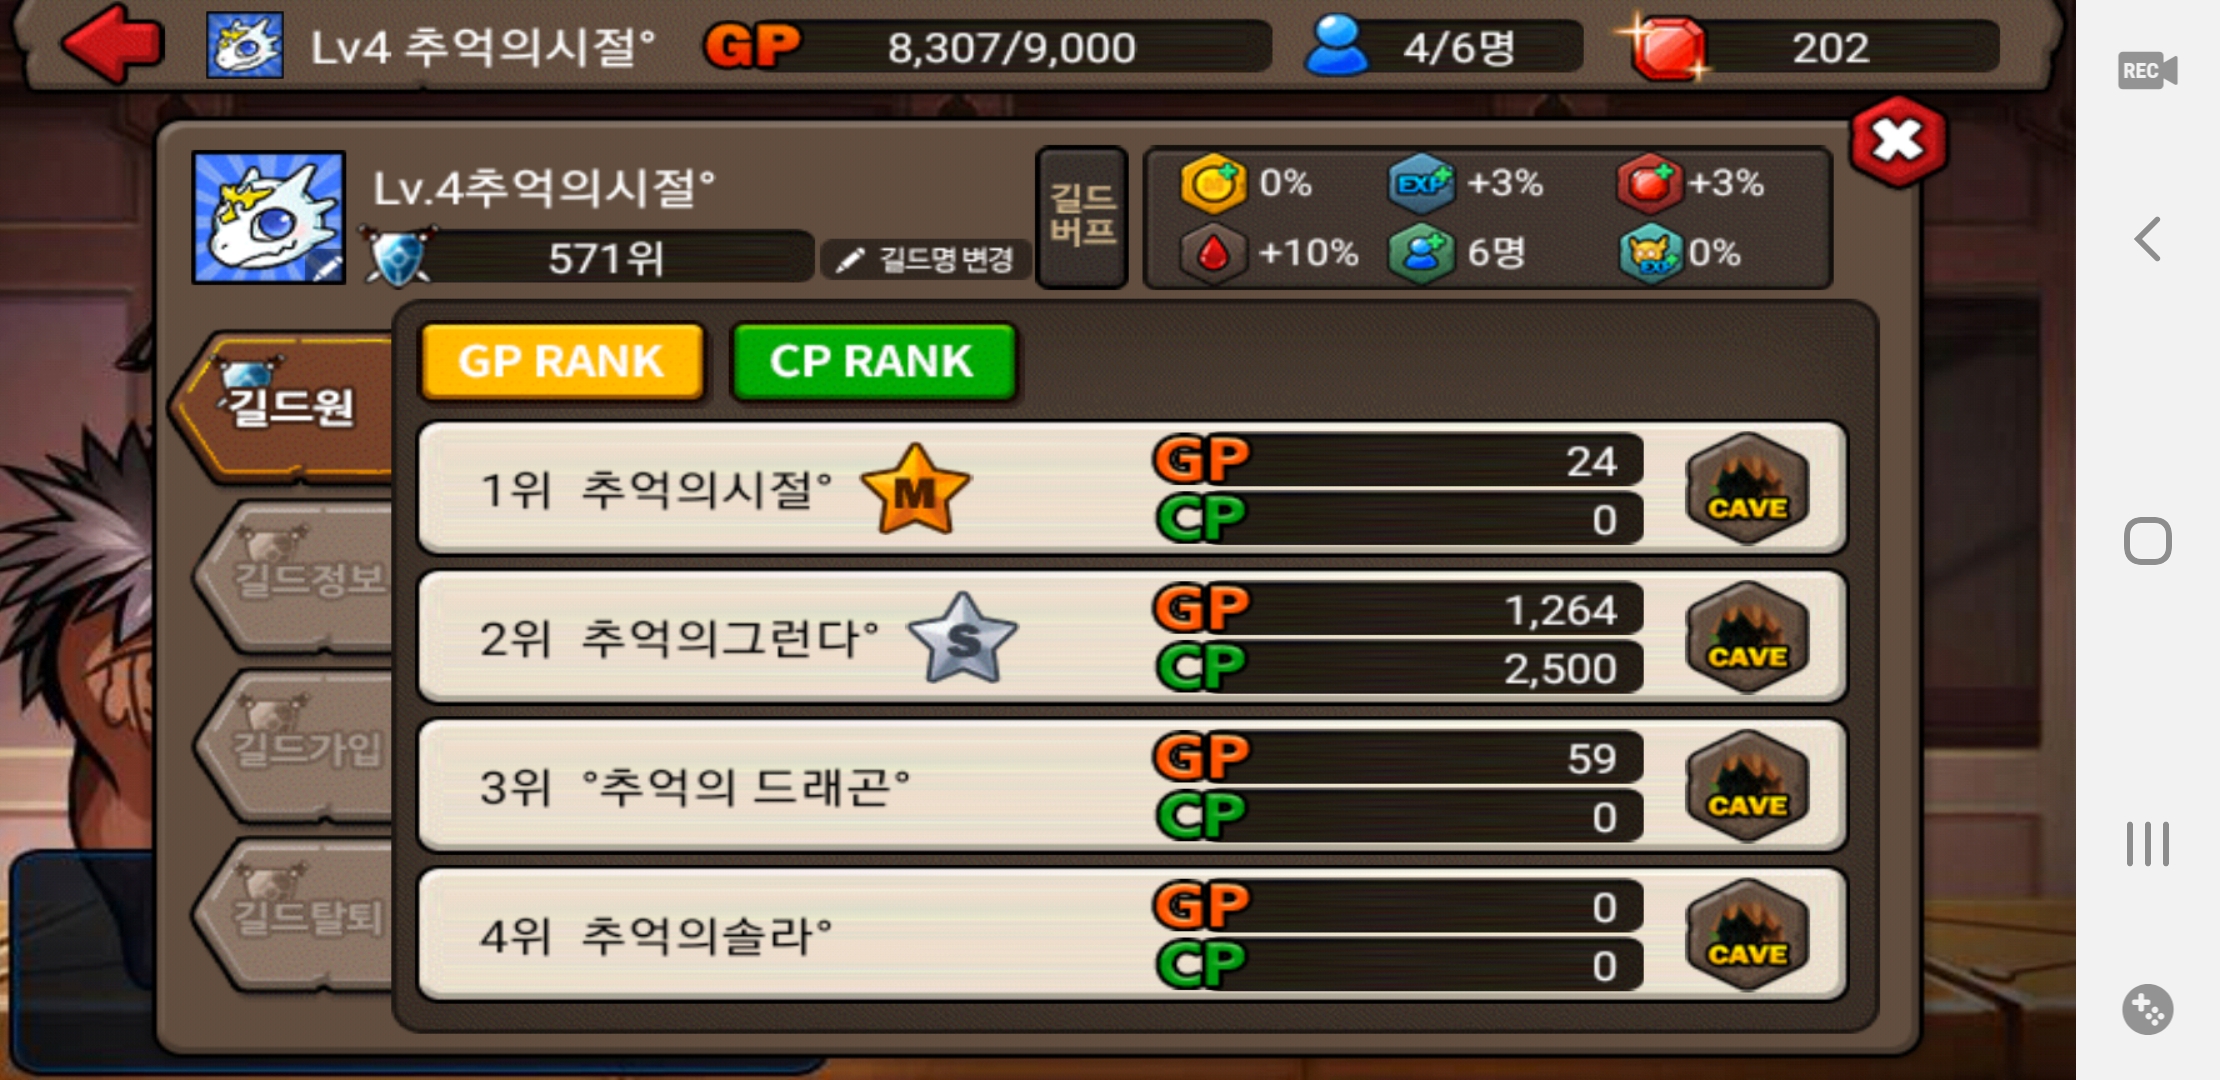Tap the EXP buff icon

(x=1421, y=184)
